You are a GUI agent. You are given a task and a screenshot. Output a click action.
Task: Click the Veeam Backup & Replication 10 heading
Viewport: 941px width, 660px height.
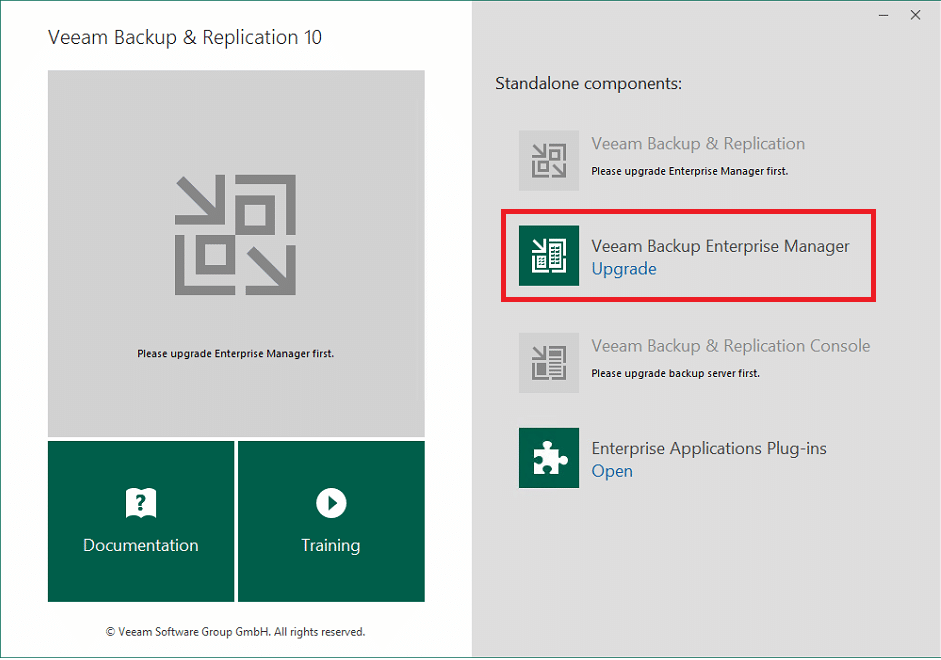coord(185,37)
